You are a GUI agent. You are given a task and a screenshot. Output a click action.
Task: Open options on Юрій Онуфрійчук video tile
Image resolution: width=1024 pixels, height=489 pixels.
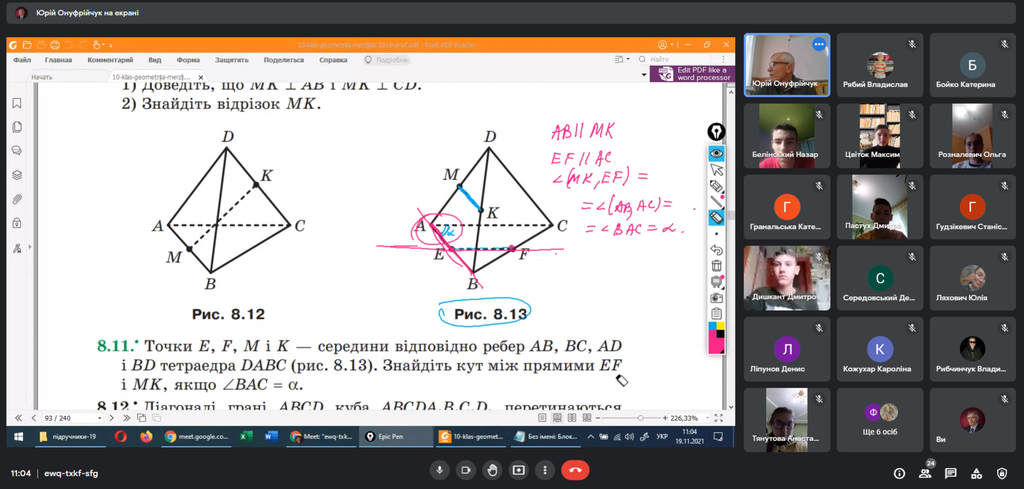[x=819, y=44]
